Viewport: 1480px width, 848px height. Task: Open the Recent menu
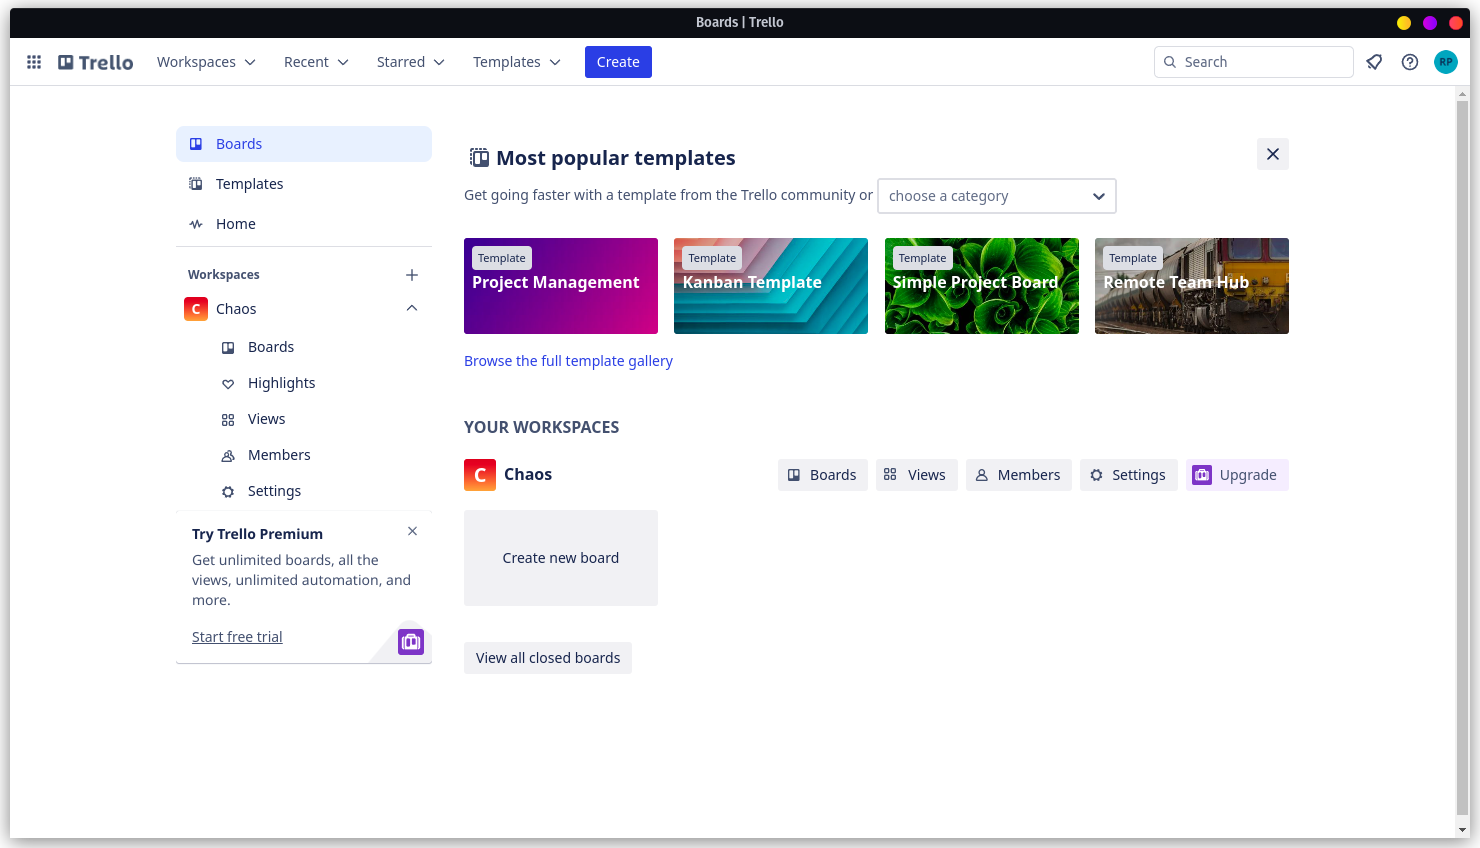click(x=315, y=61)
